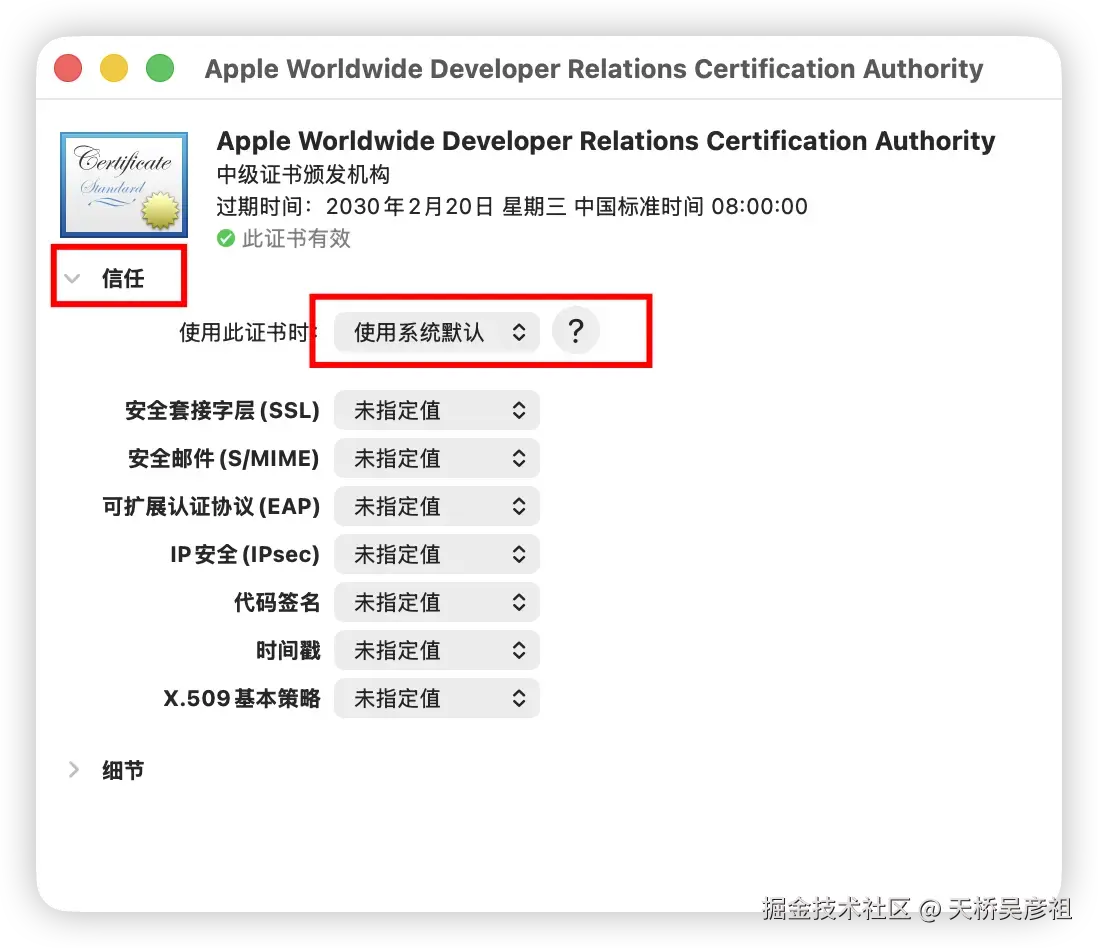Zoom the window with green button
This screenshot has width=1098, height=948.
(x=160, y=68)
